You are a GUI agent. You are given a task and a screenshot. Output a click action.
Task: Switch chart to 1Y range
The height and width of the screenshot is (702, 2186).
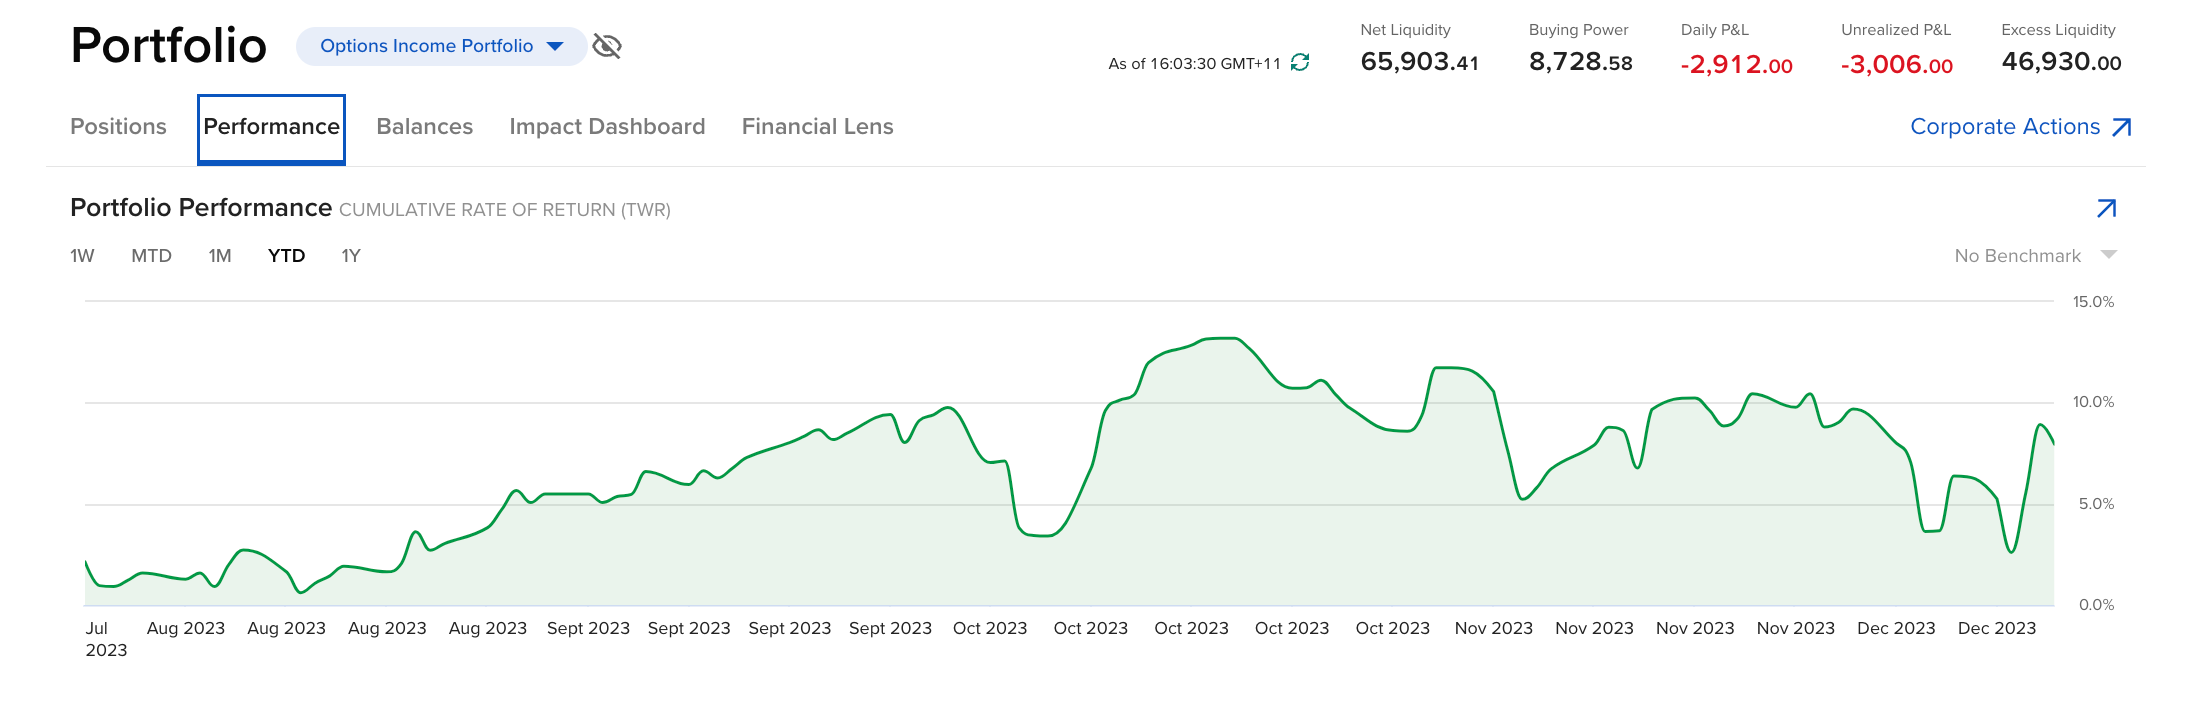click(351, 256)
